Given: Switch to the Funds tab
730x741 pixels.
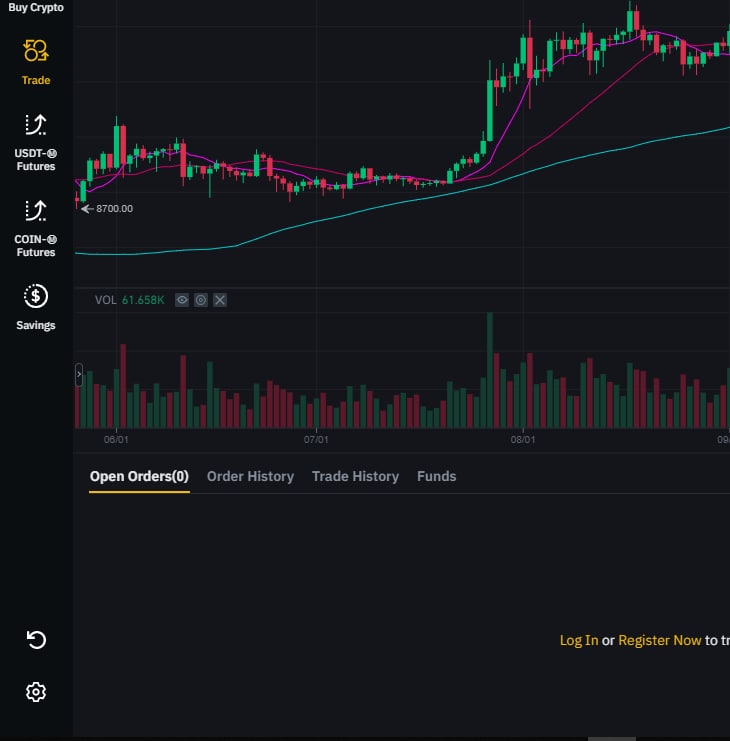Looking at the screenshot, I should [x=437, y=476].
